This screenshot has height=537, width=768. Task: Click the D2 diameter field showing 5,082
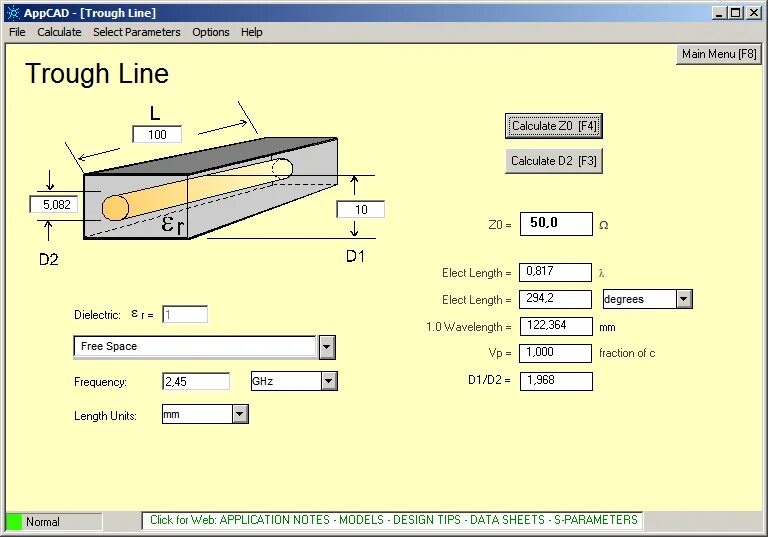click(54, 204)
